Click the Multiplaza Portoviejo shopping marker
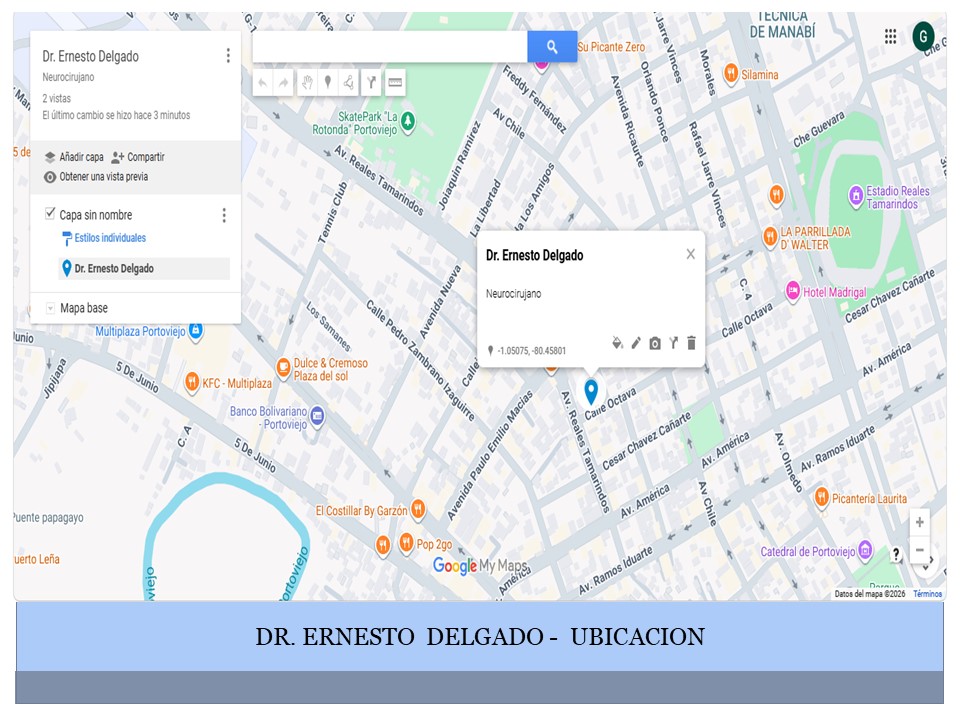Screen dimensions: 960x720 195,331
